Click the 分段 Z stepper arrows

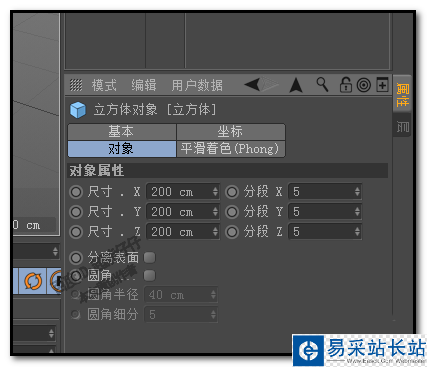pyautogui.click(x=357, y=232)
